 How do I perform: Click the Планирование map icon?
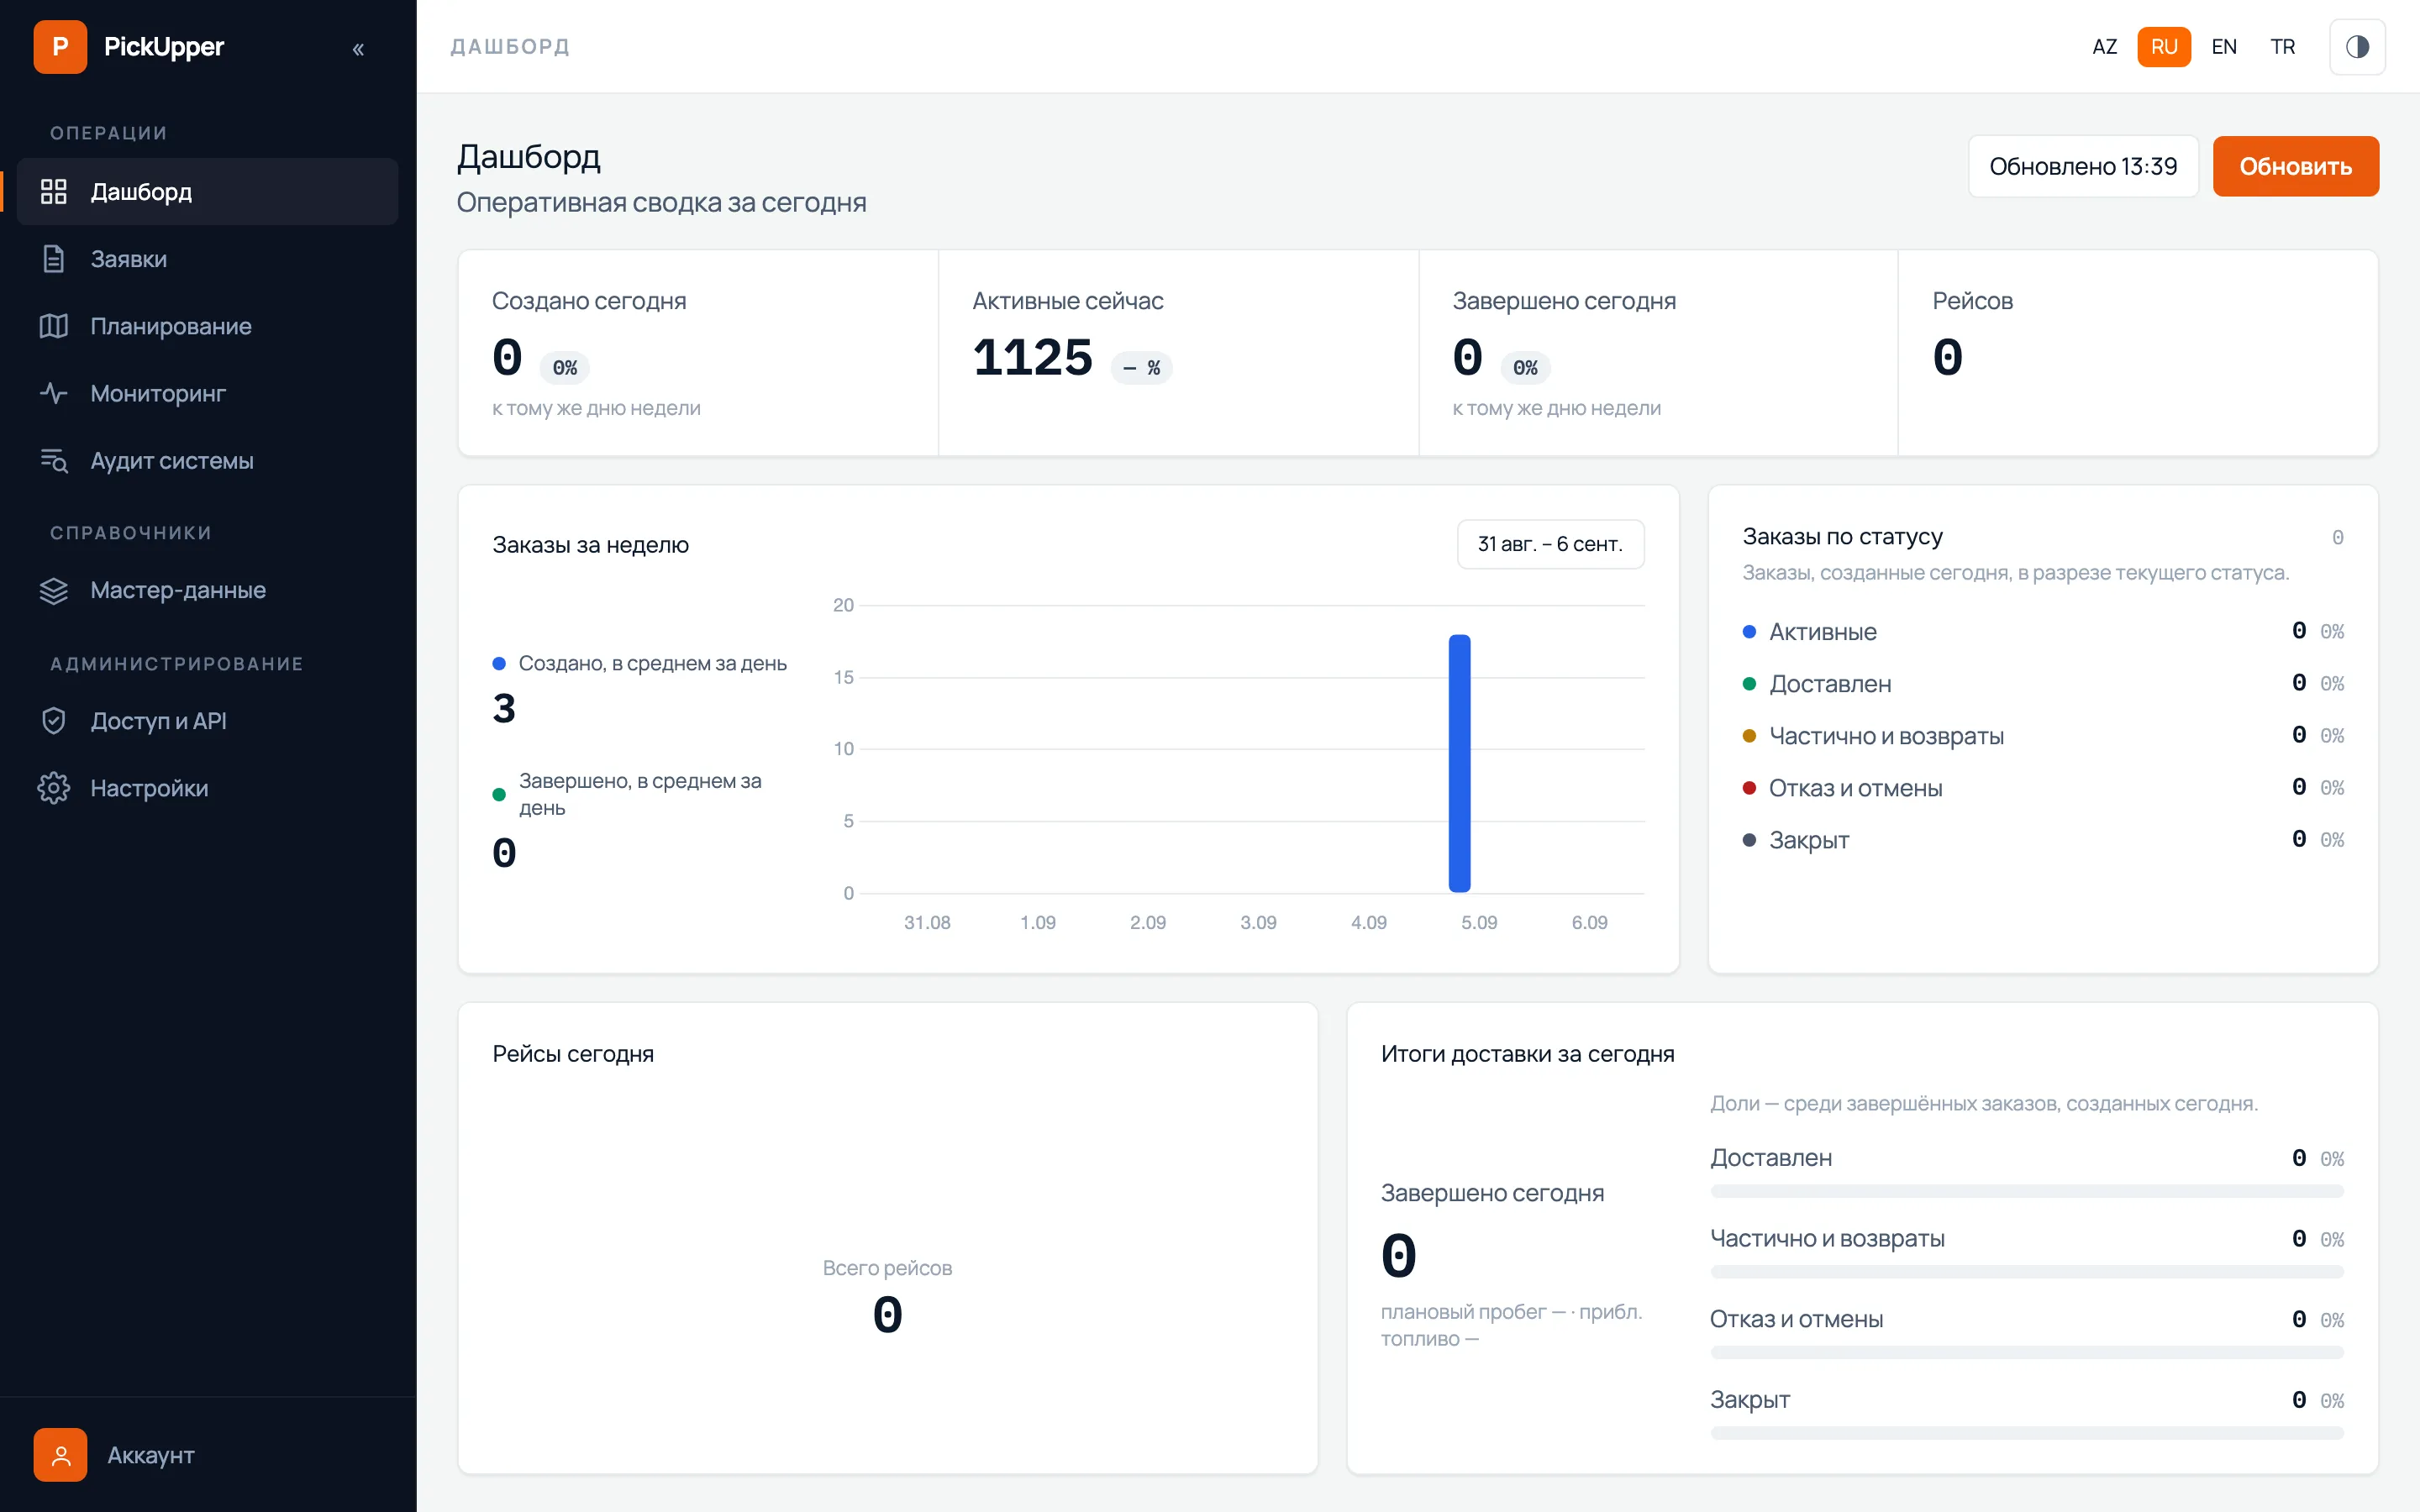[x=53, y=326]
